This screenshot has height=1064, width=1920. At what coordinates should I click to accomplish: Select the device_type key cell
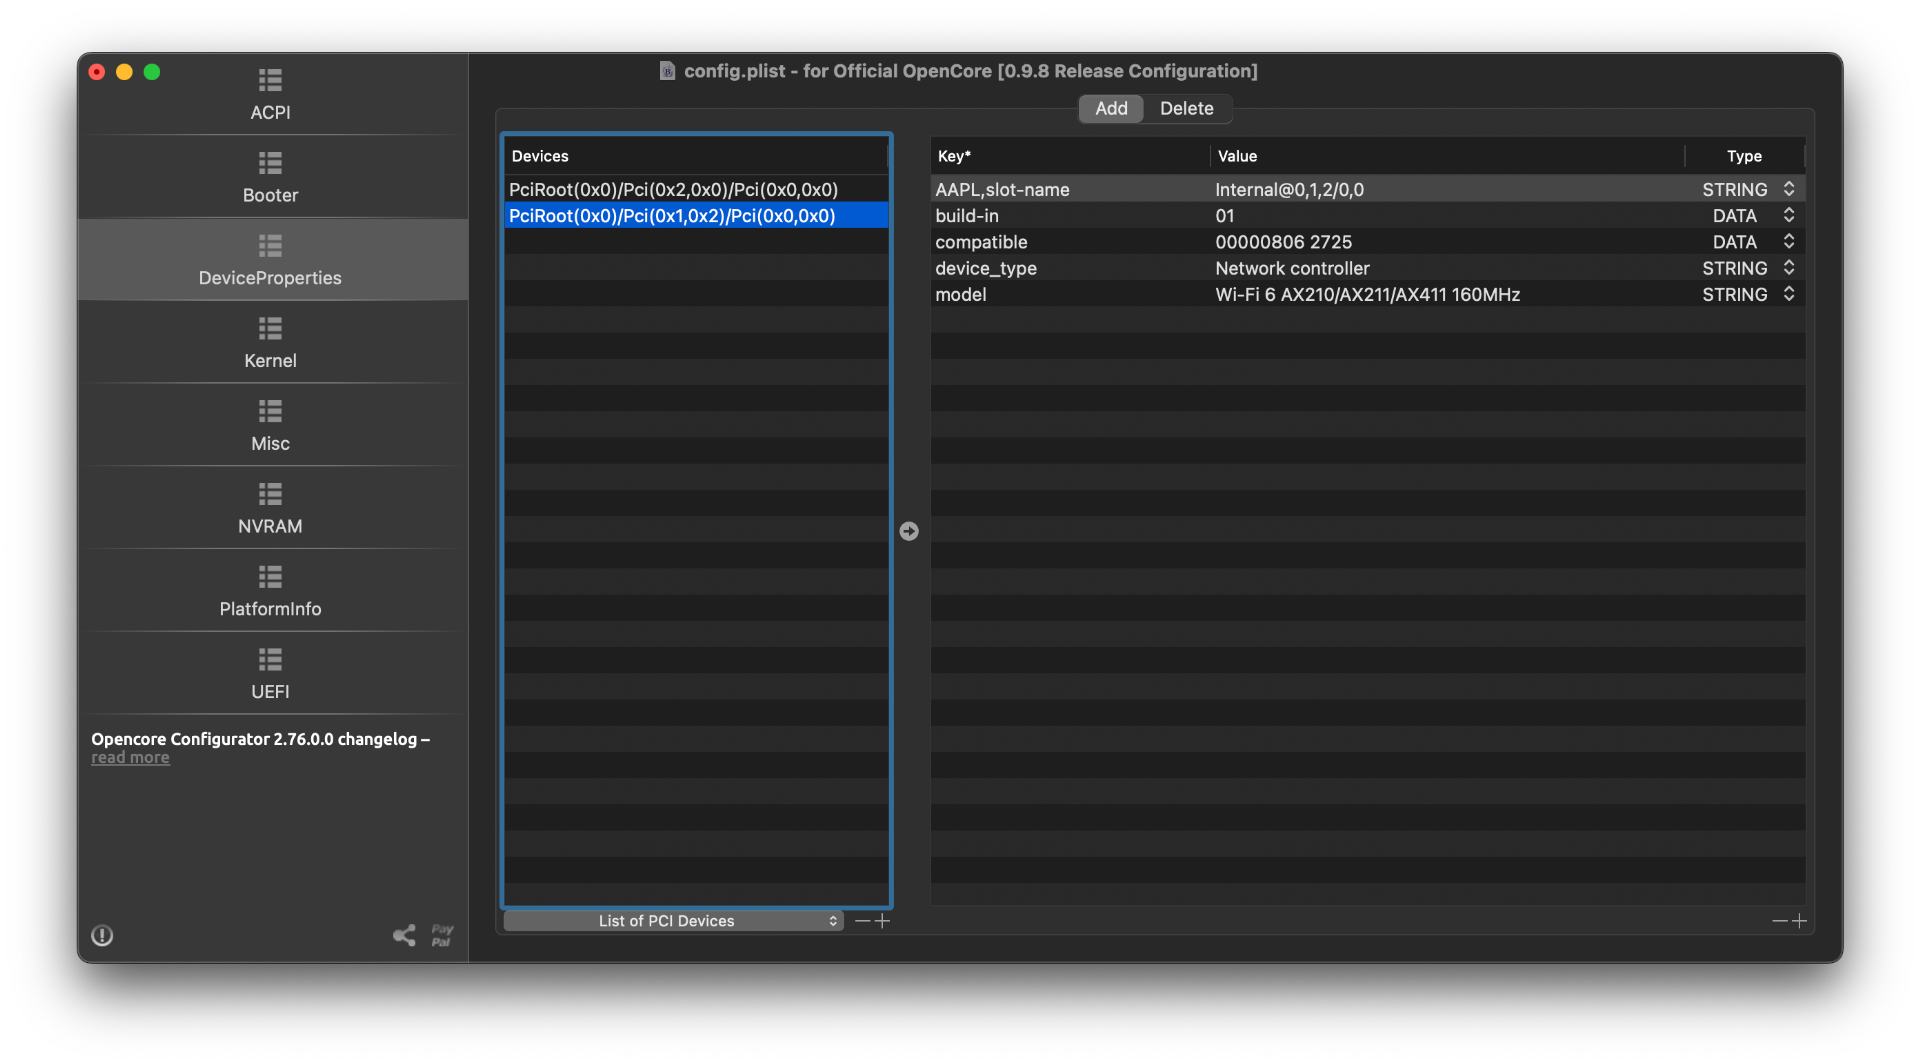coord(986,268)
